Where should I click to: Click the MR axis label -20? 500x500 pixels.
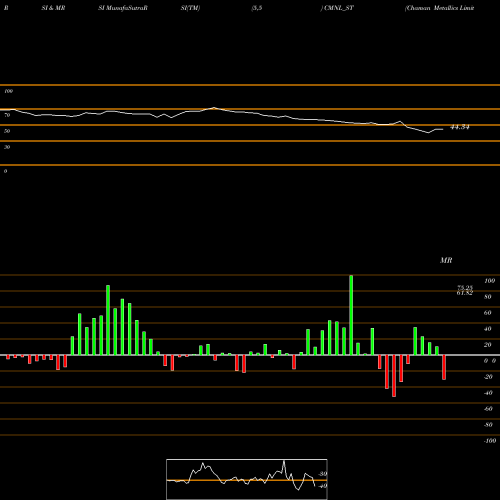tap(488, 377)
